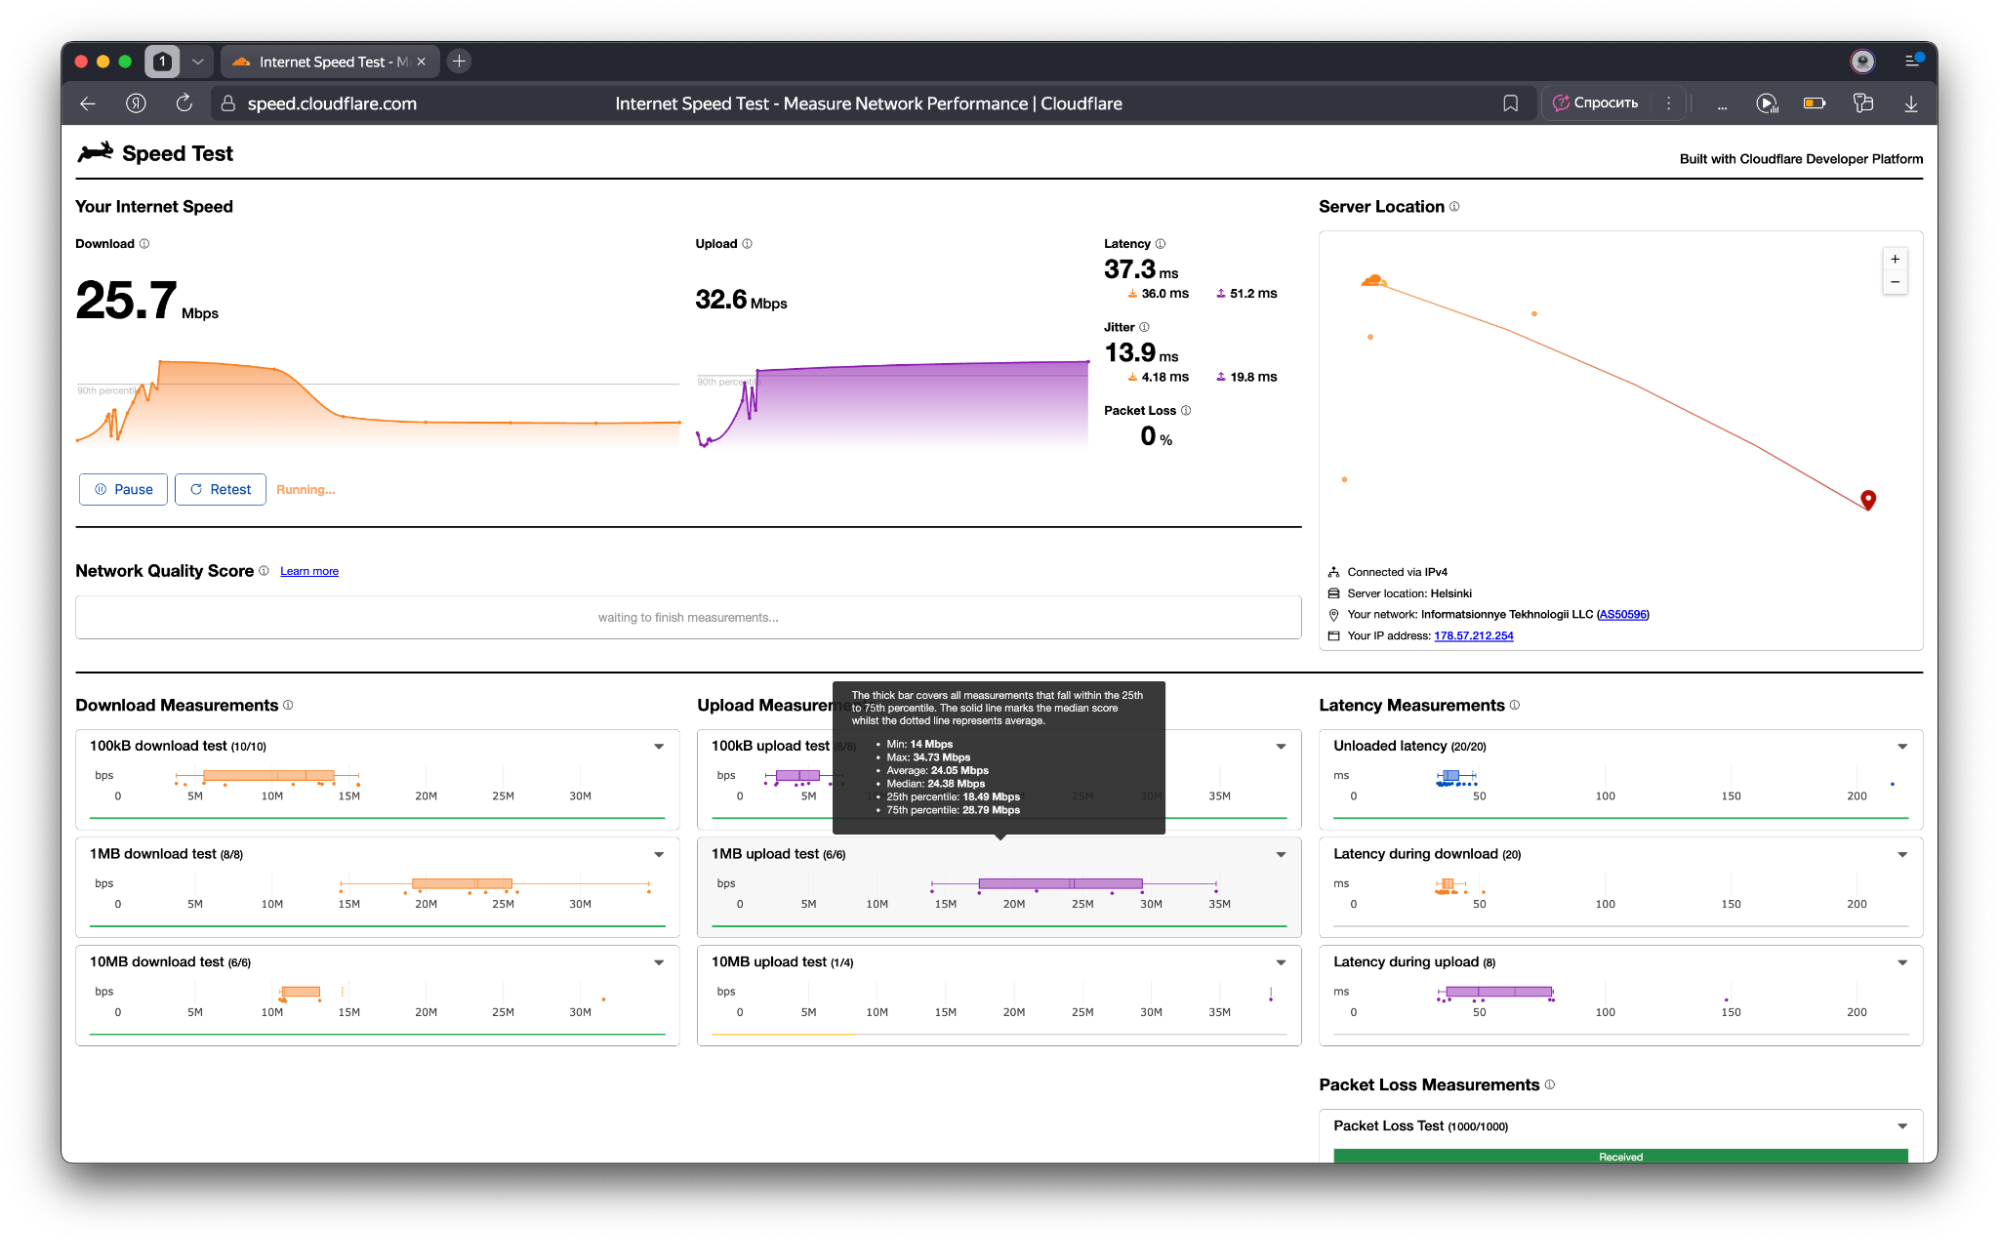This screenshot has height=1245, width=1999.
Task: Click the red location pin on map
Action: pos(1867,500)
